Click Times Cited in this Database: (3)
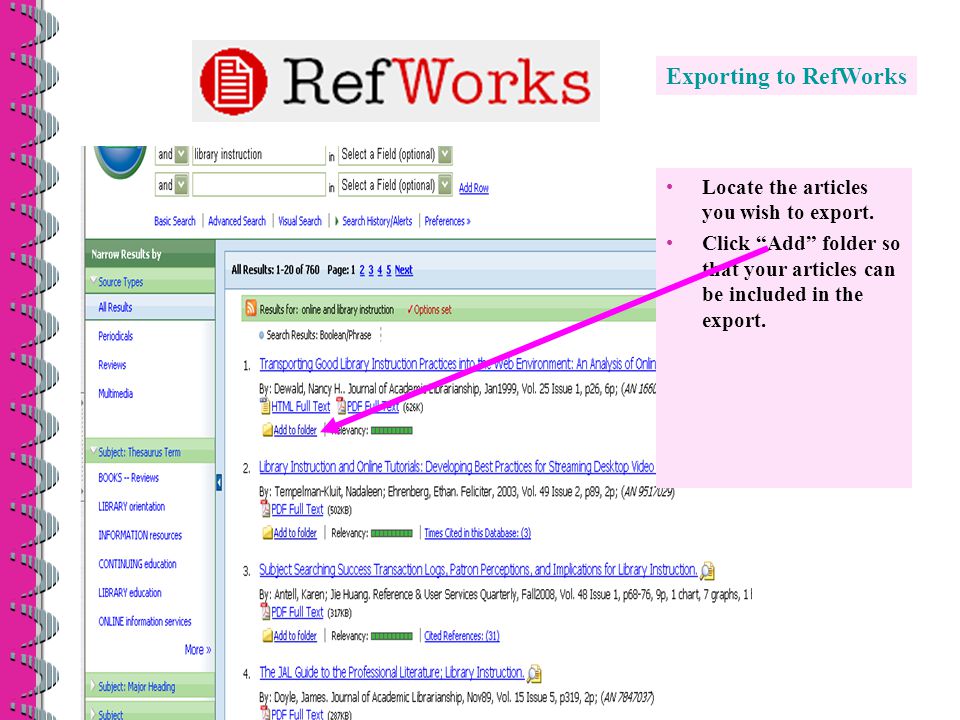960x720 pixels. click(x=478, y=533)
